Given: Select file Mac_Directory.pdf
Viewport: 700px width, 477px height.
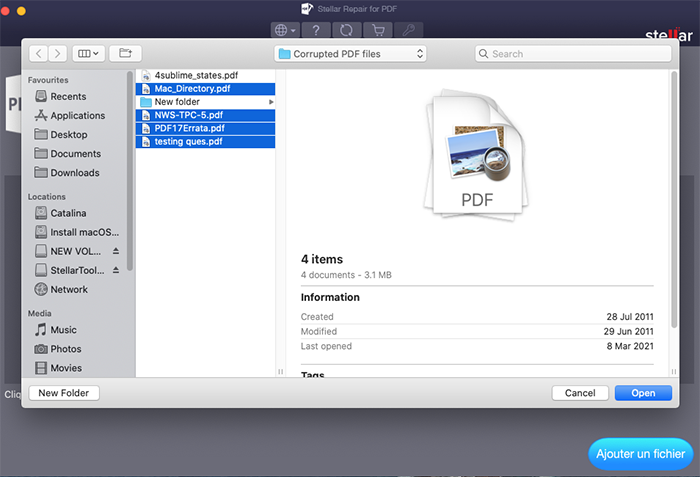Looking at the screenshot, I should click(205, 88).
